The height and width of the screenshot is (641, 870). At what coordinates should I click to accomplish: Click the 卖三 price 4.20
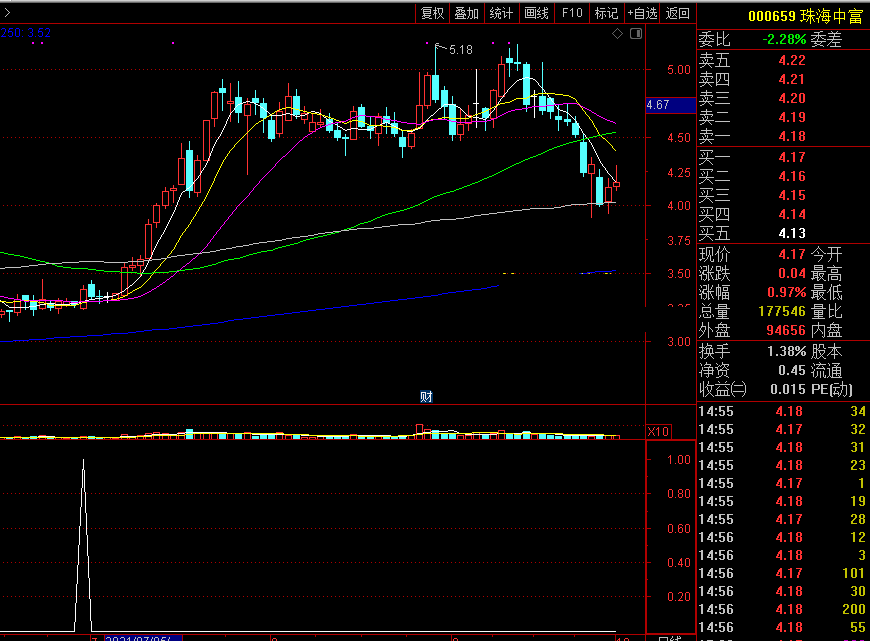click(x=792, y=98)
